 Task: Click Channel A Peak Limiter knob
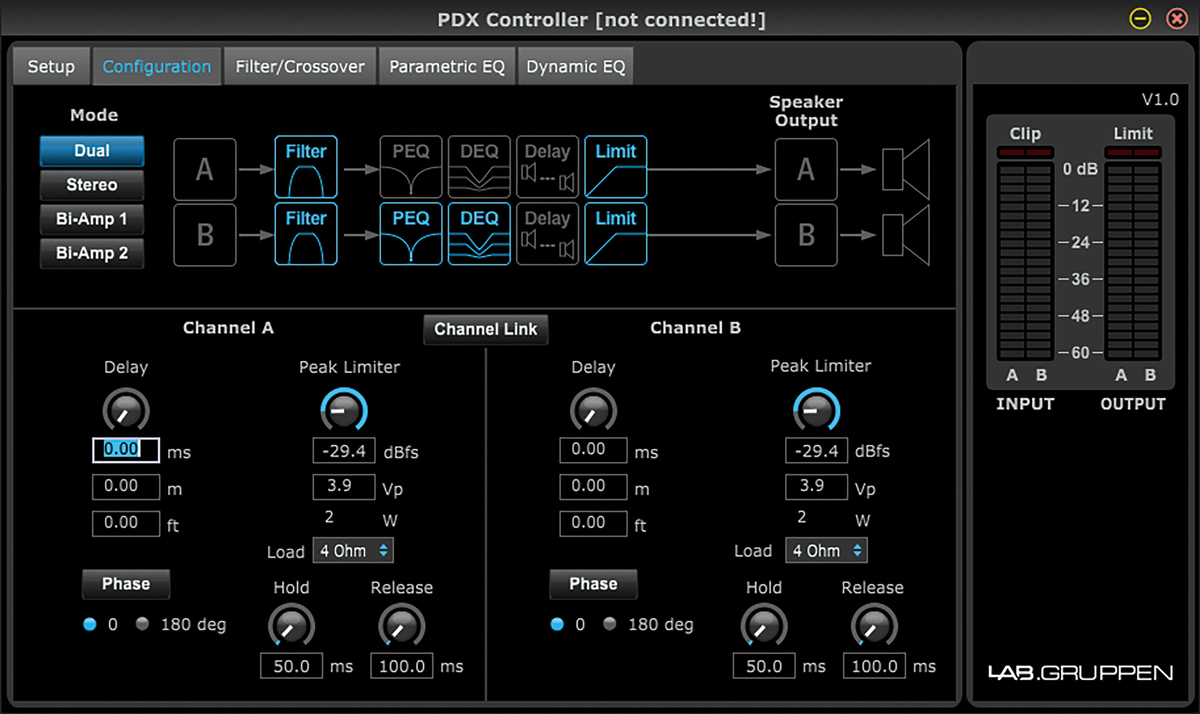[x=344, y=410]
